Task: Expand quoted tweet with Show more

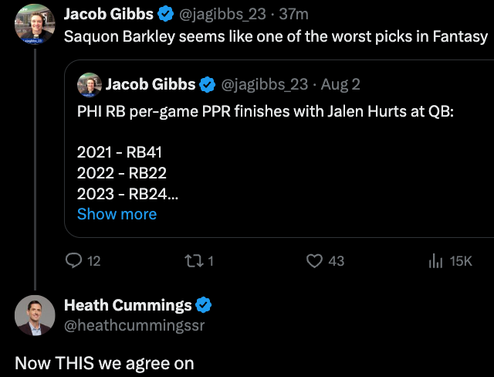Action: coord(117,214)
